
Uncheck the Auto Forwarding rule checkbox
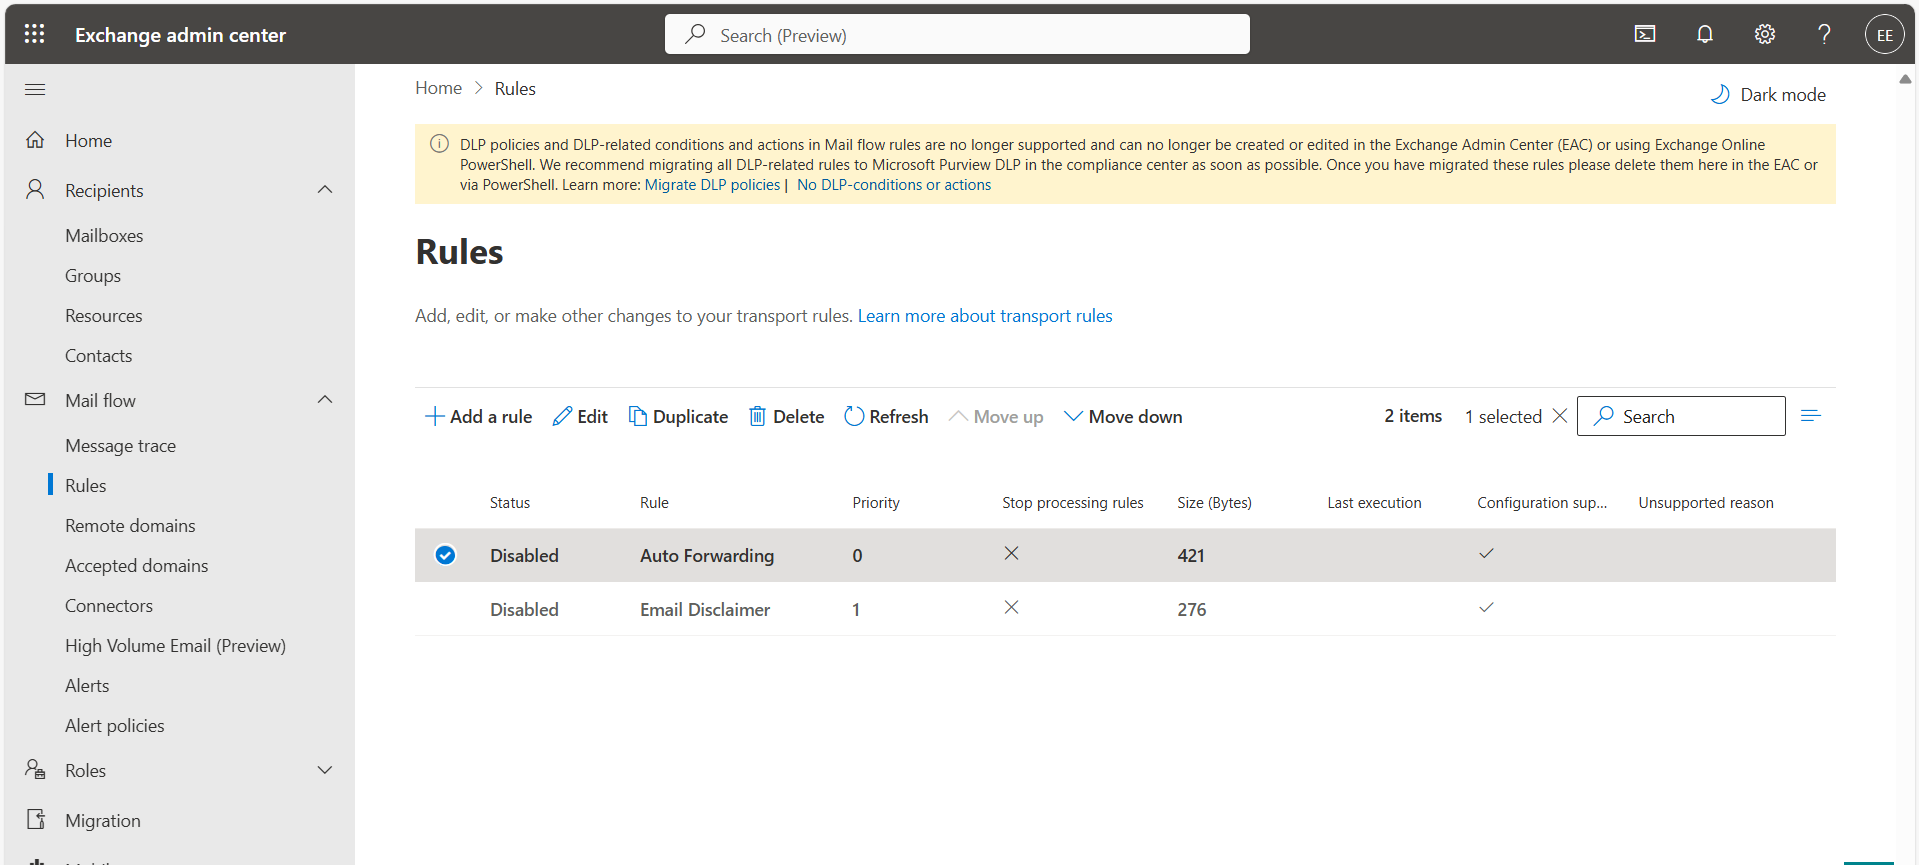click(446, 555)
